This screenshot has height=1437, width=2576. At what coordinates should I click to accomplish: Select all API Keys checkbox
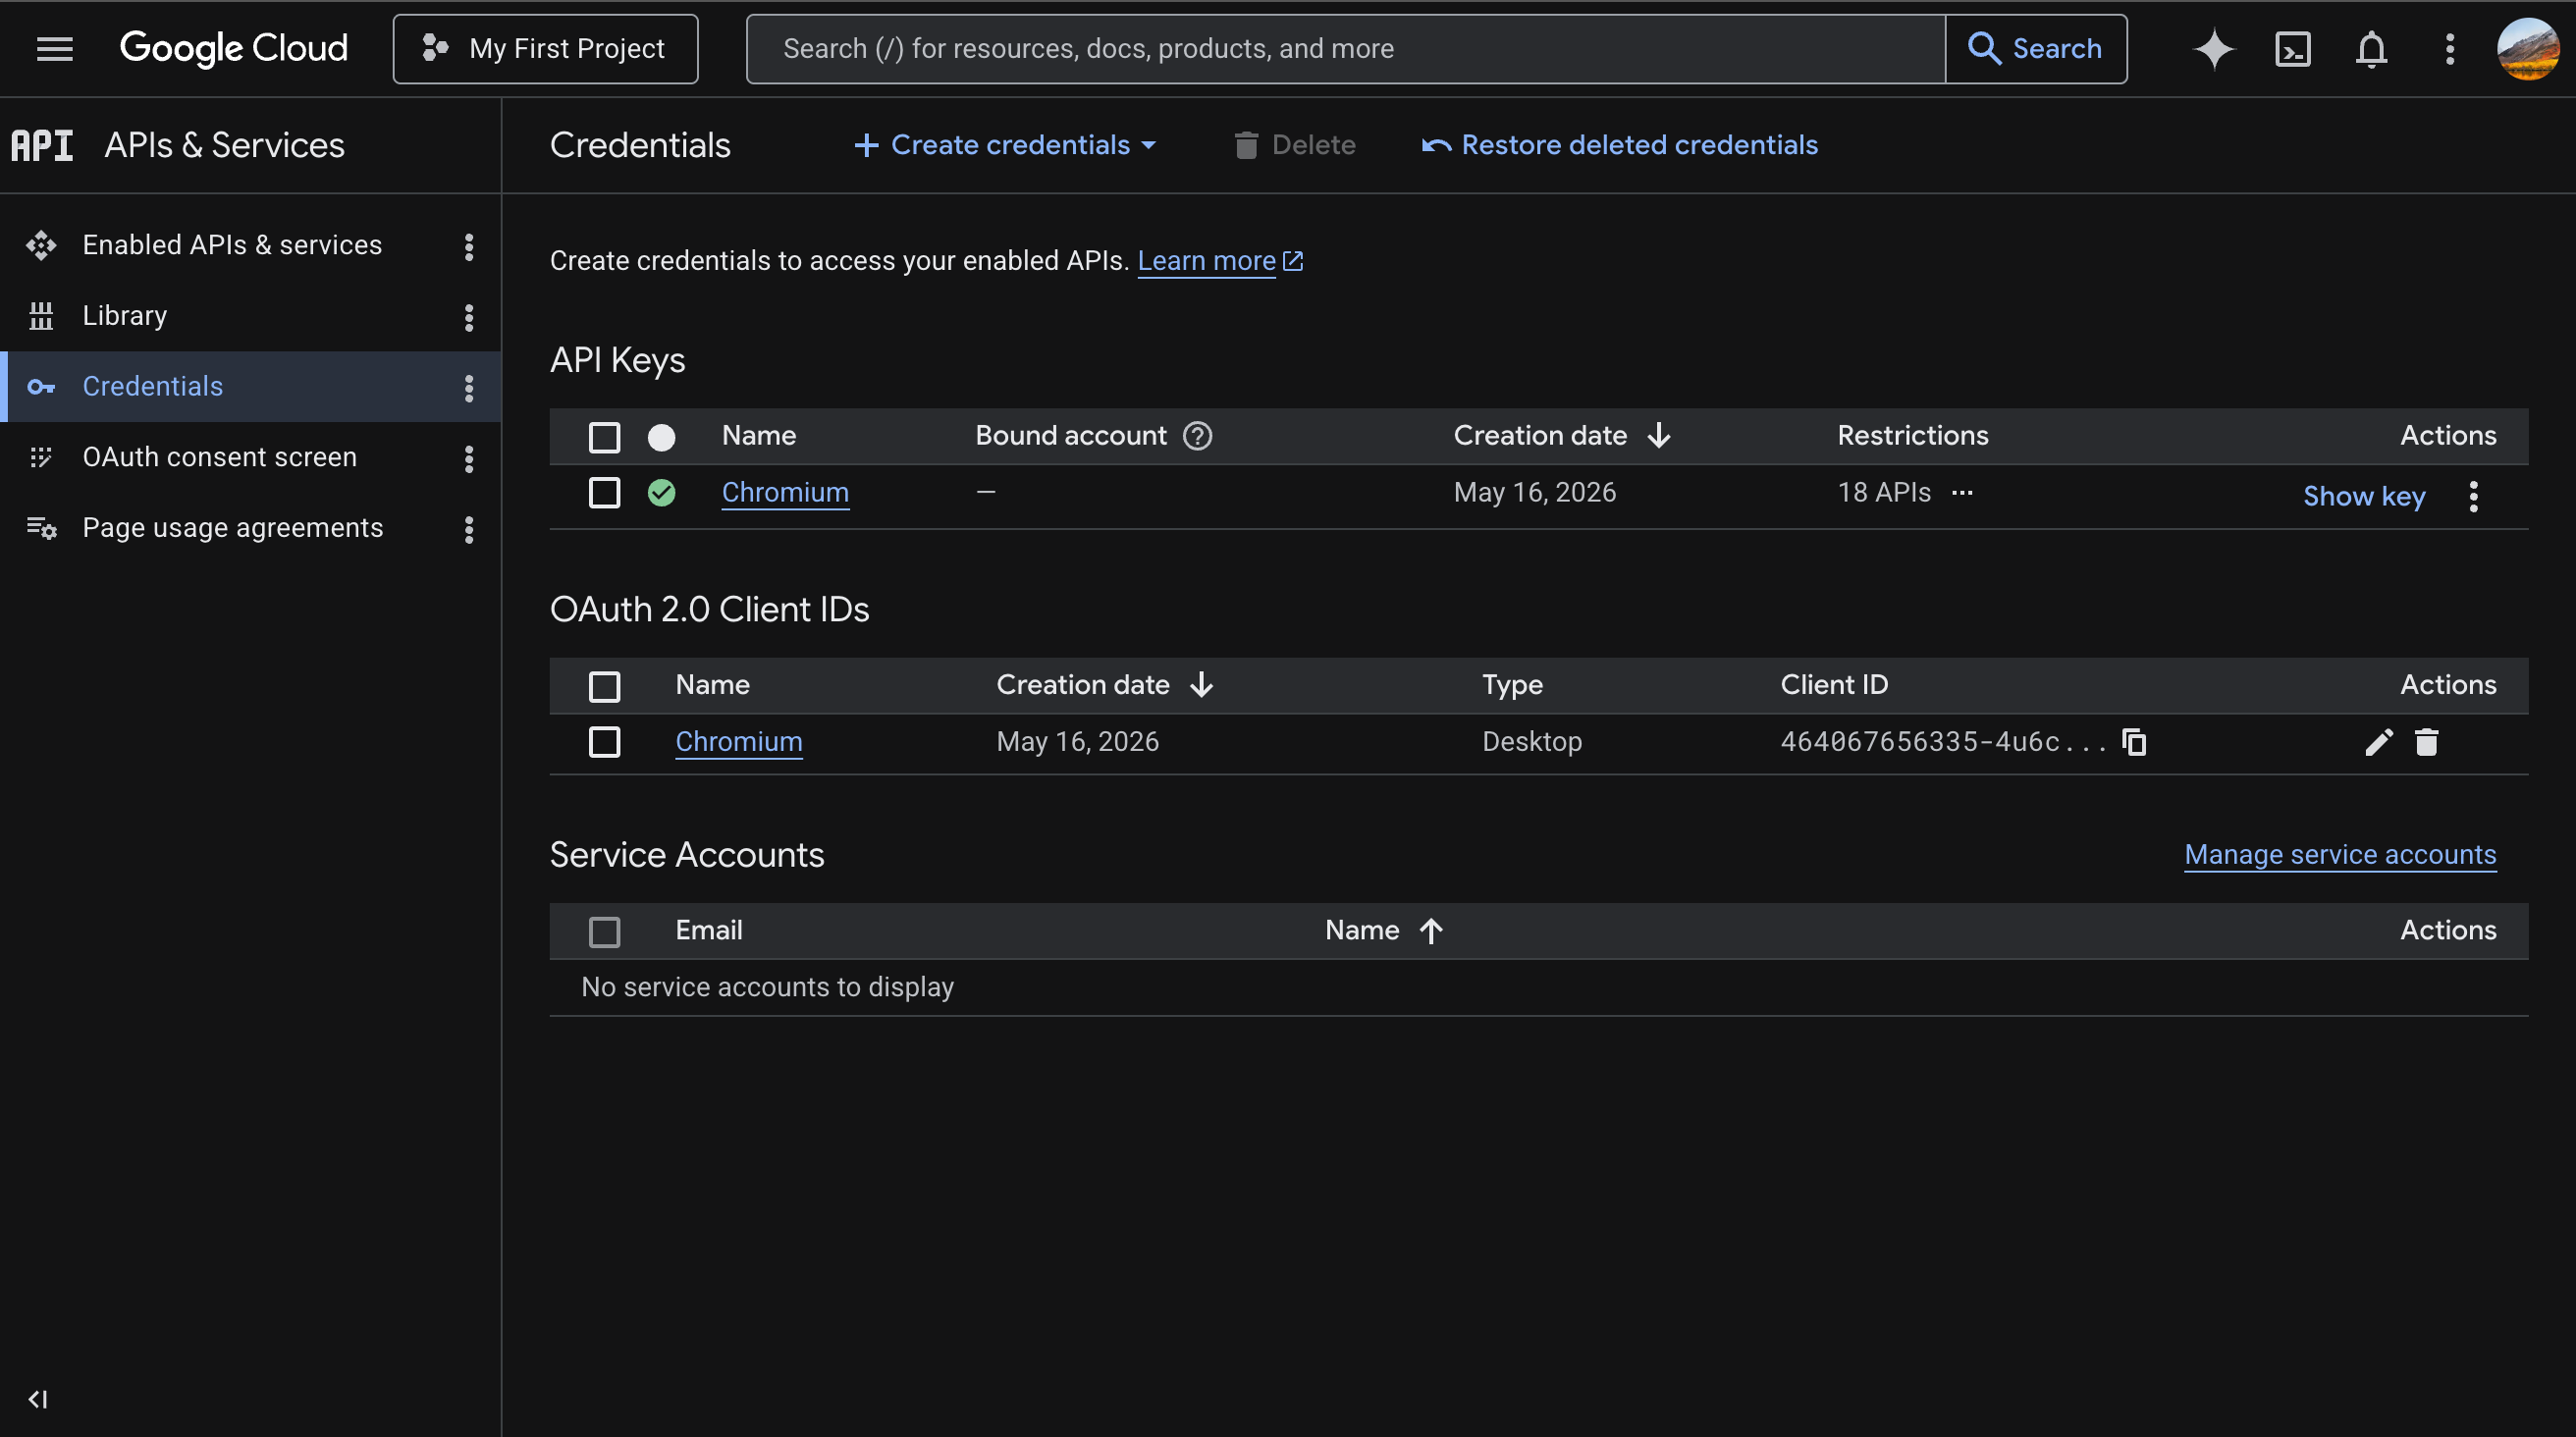click(604, 437)
